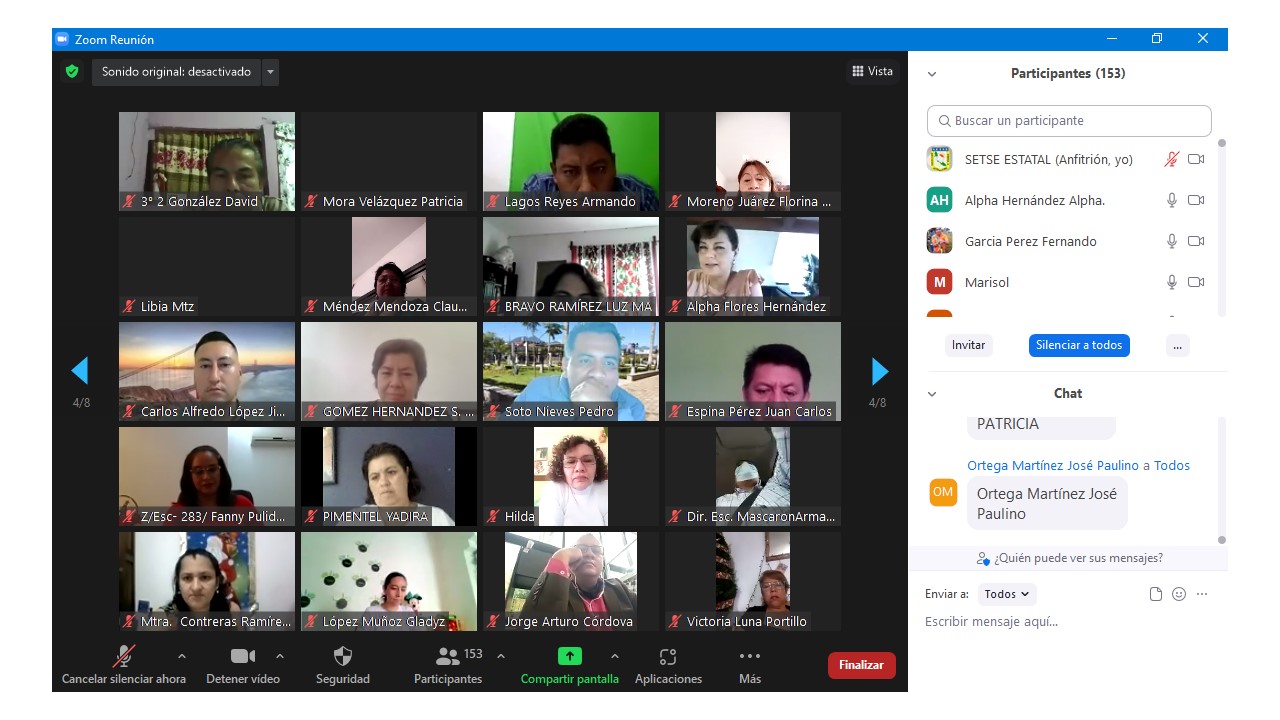
Task: Go to previous gallery page arrow
Action: point(79,371)
